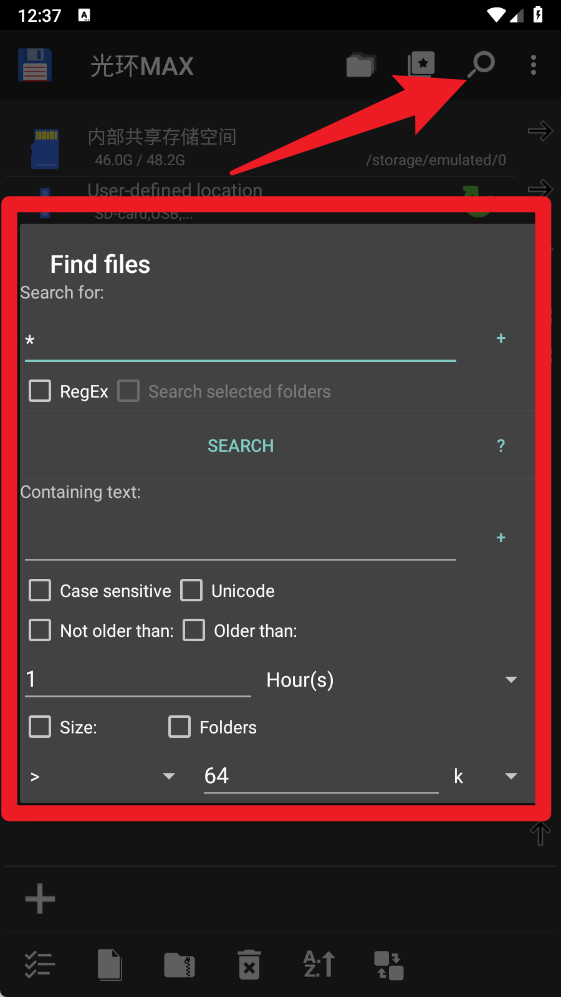Check the Case sensitive option
561x997 pixels.
click(40, 591)
